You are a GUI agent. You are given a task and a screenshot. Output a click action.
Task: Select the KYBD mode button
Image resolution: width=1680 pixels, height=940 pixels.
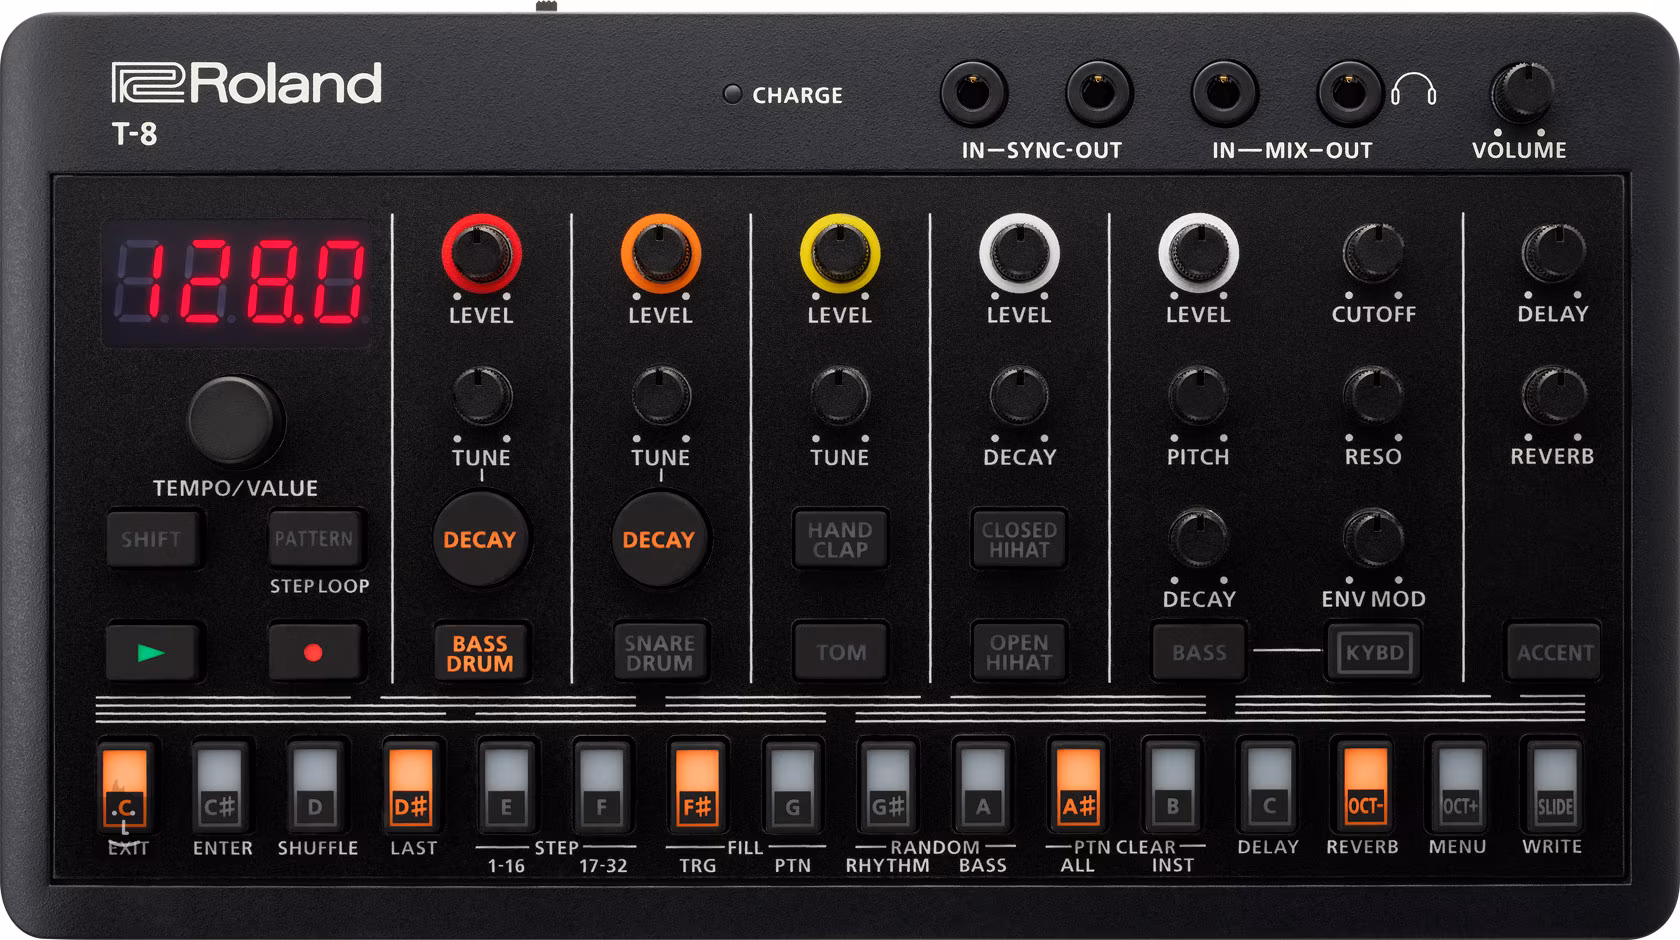pos(1374,653)
